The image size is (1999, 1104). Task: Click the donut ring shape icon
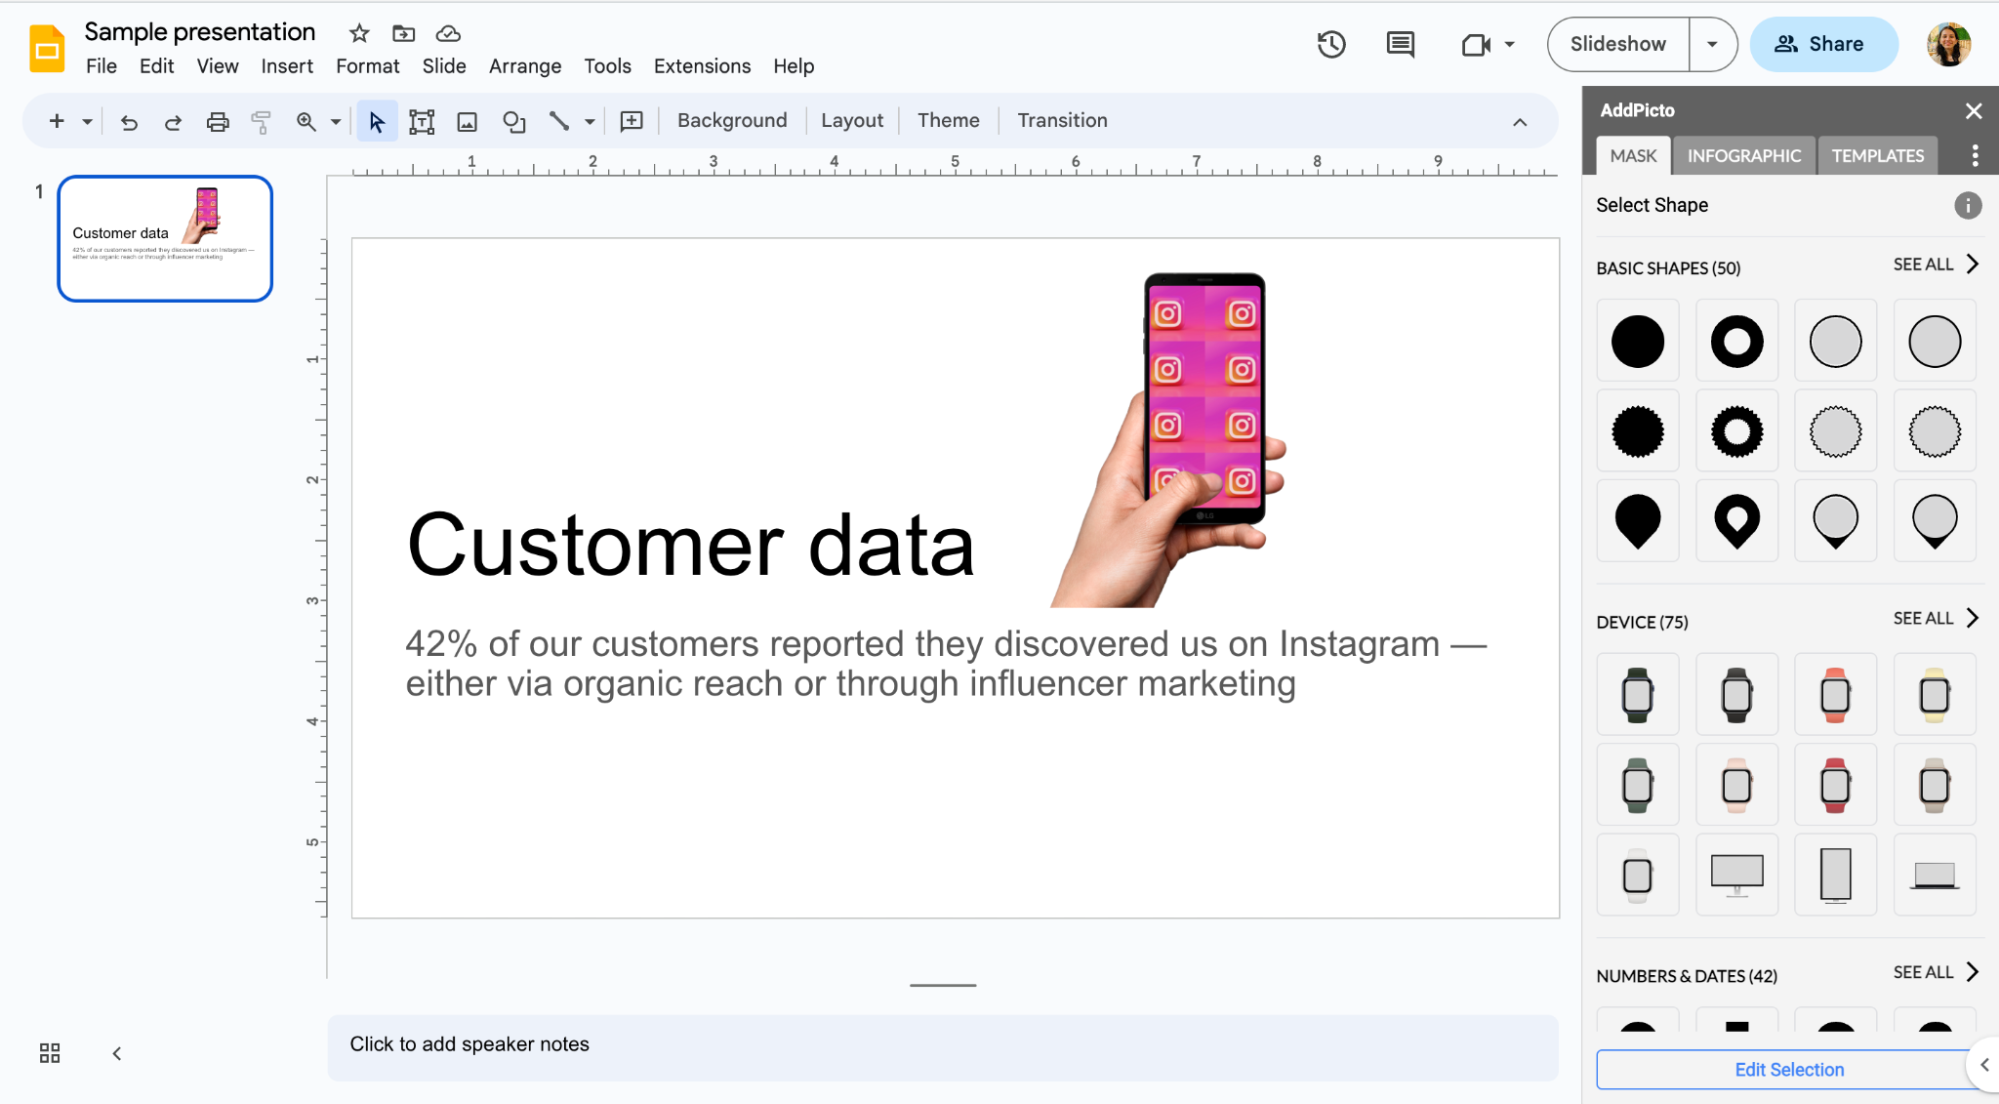(x=1735, y=341)
